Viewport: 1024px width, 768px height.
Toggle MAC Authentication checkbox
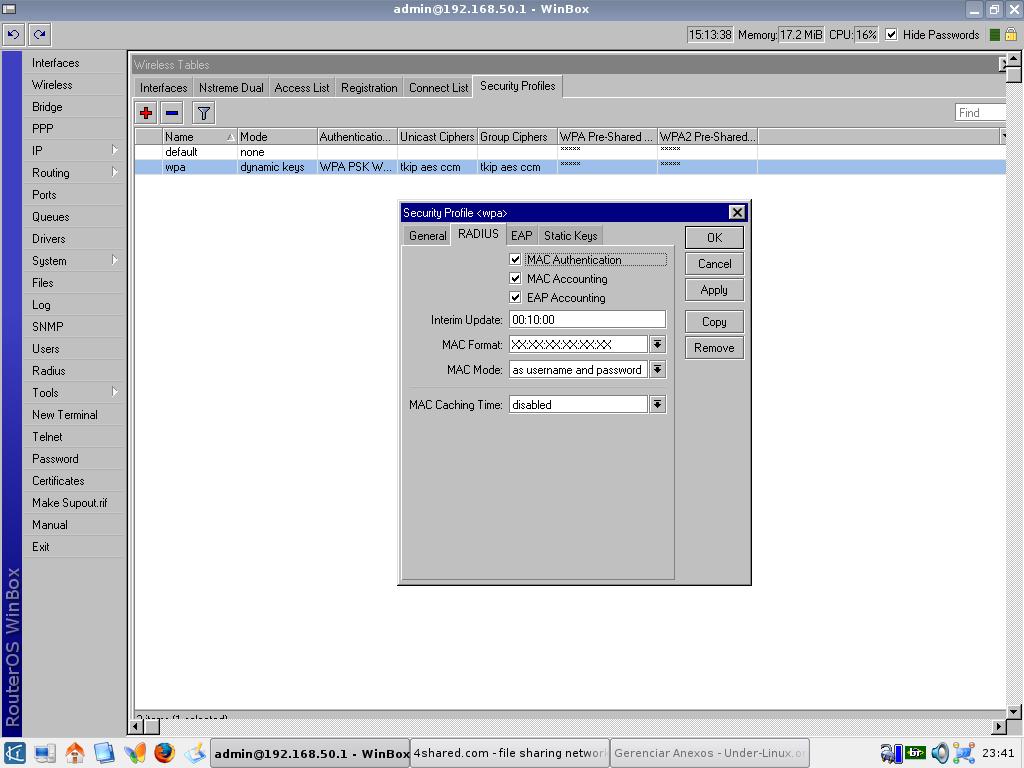(x=515, y=259)
